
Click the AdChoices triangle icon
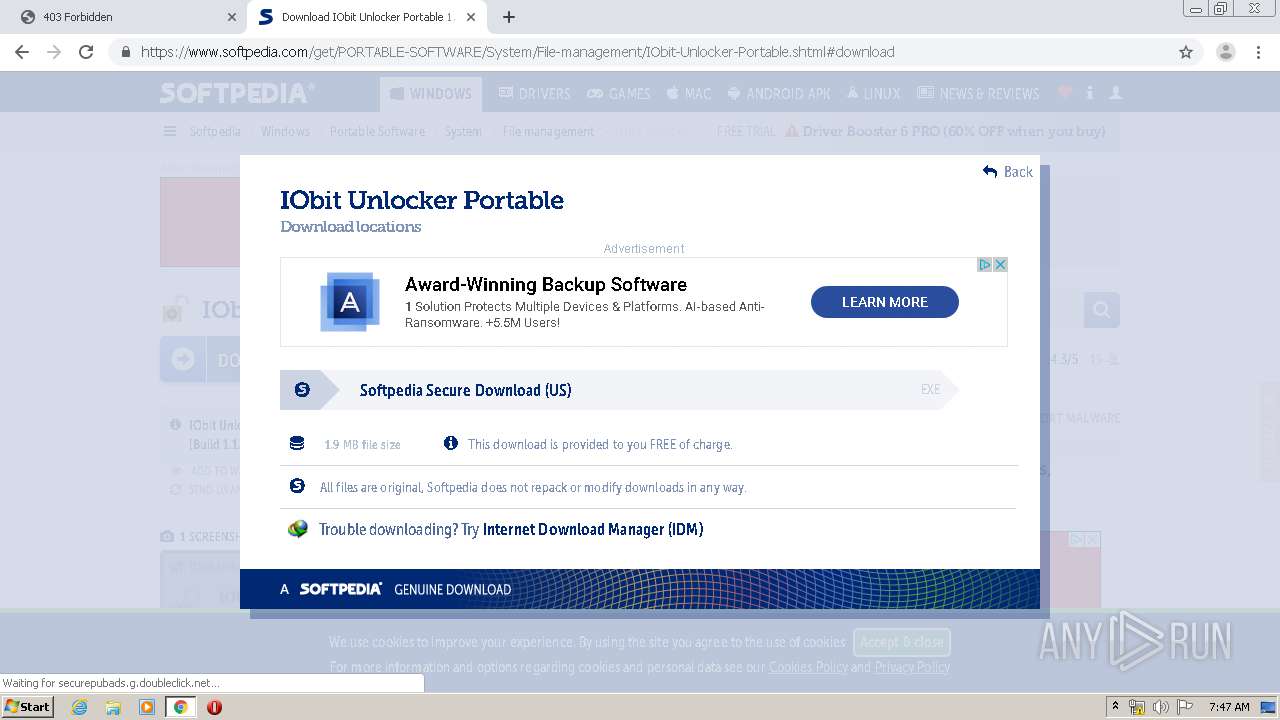pyautogui.click(x=985, y=265)
